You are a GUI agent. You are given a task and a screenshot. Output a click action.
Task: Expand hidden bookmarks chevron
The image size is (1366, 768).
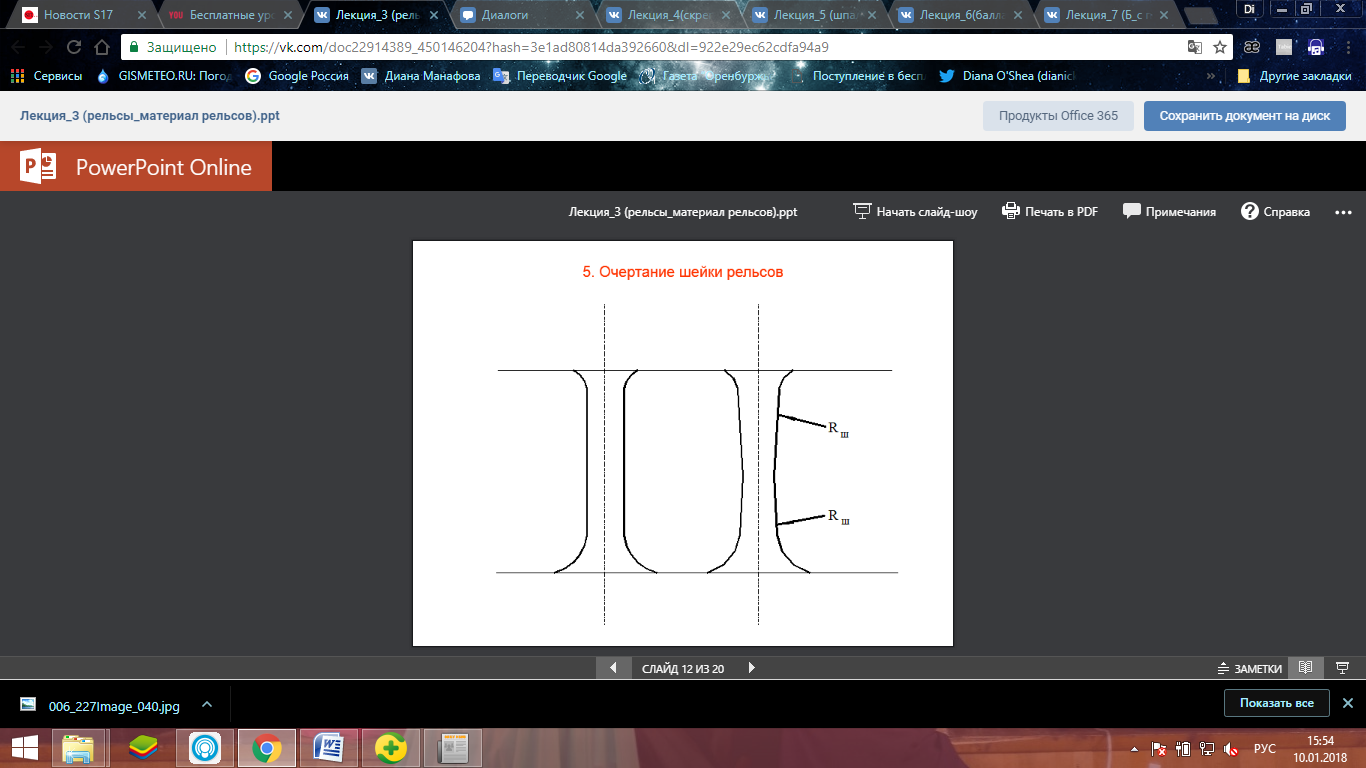click(x=1211, y=76)
